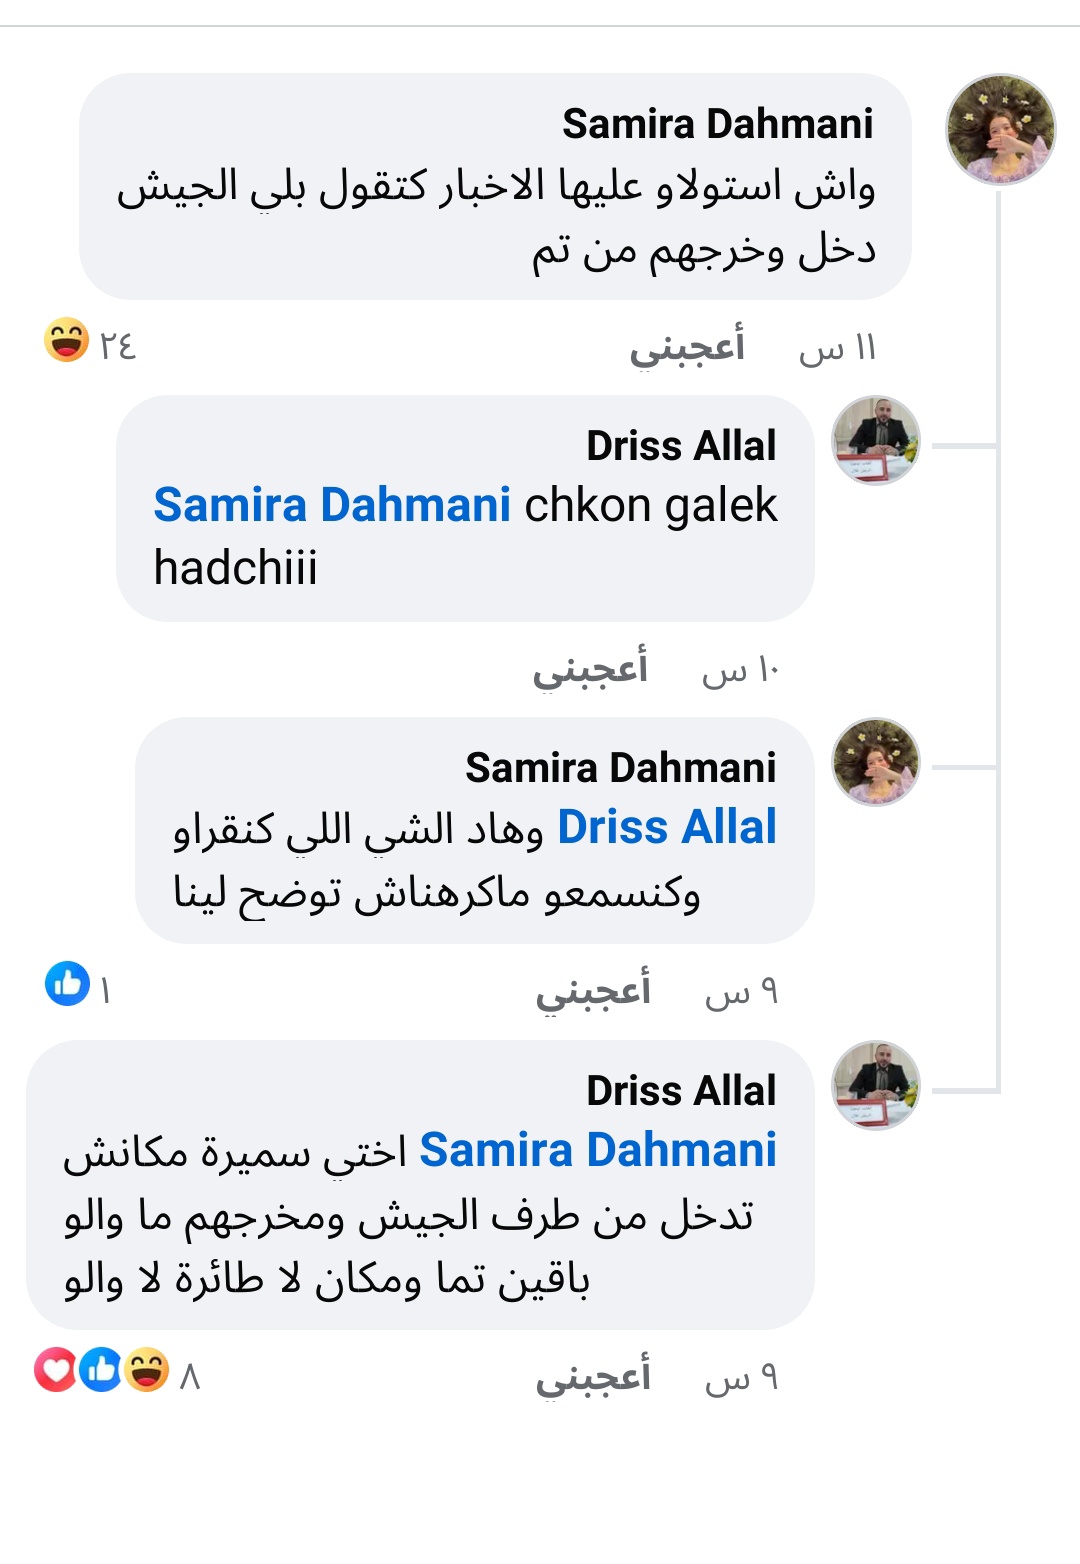Click blue Samira Dahmani mention before 'chkon galek'
Viewport: 1080px width, 1564px height.
pyautogui.click(x=332, y=505)
